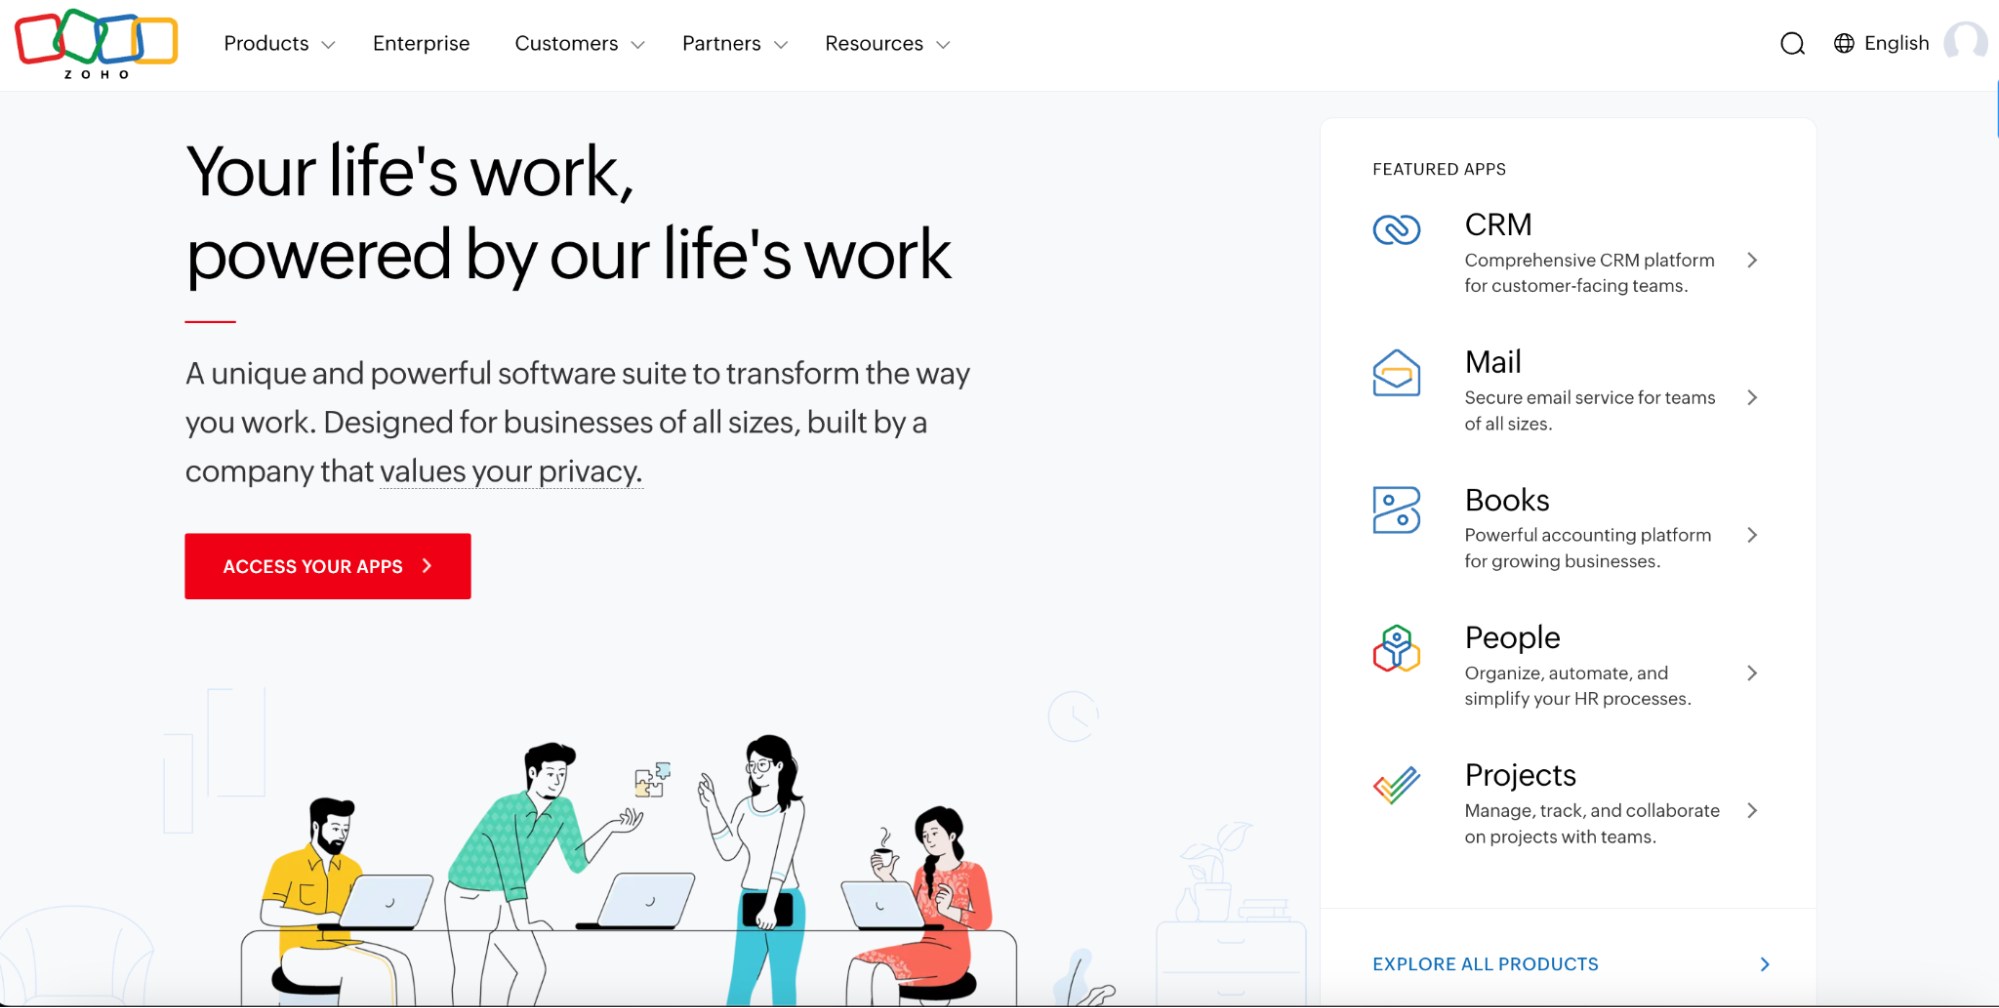Open the Partners menu

pos(733,43)
